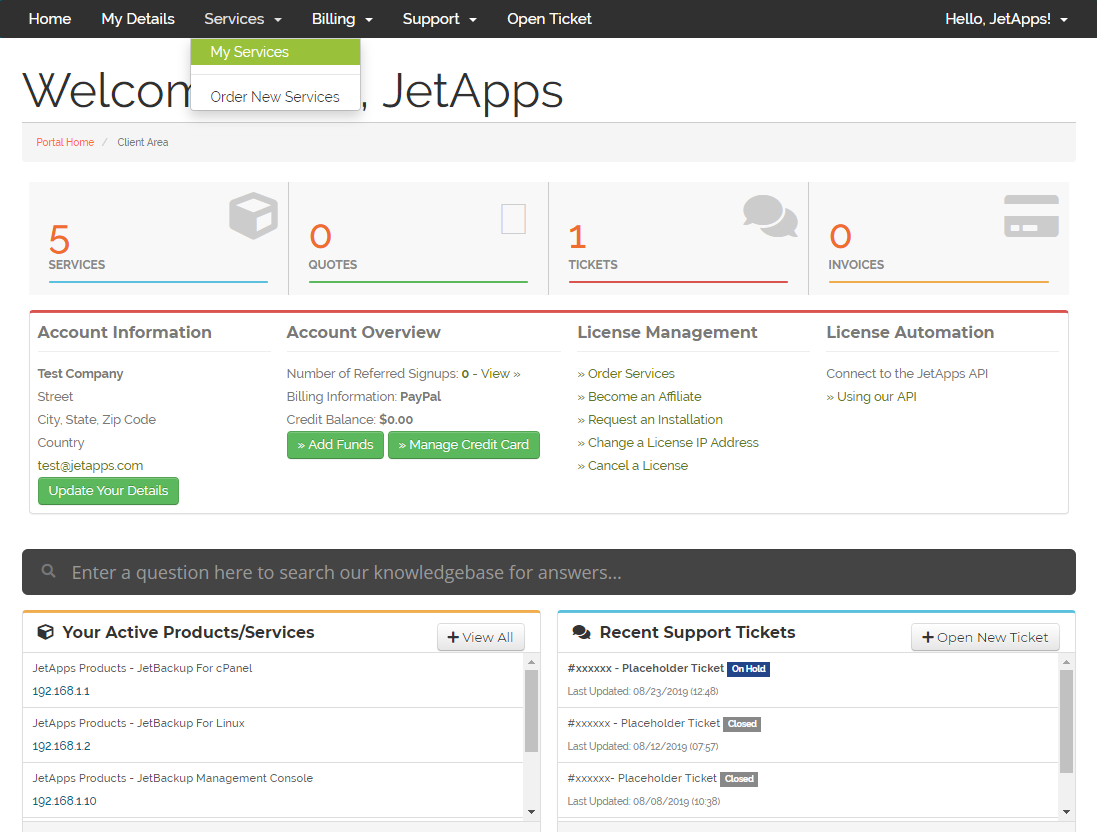
Task: Open the 0 Invoices stat tile
Action: pyautogui.click(x=938, y=238)
